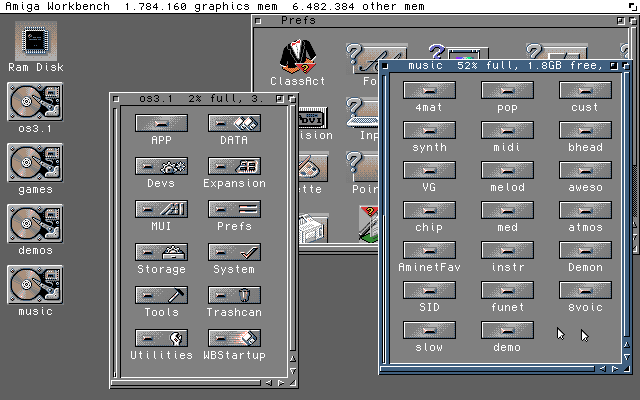This screenshot has height=400, width=640.
Task: Click the os3.1 window zoom gadget
Action: (x=280, y=99)
